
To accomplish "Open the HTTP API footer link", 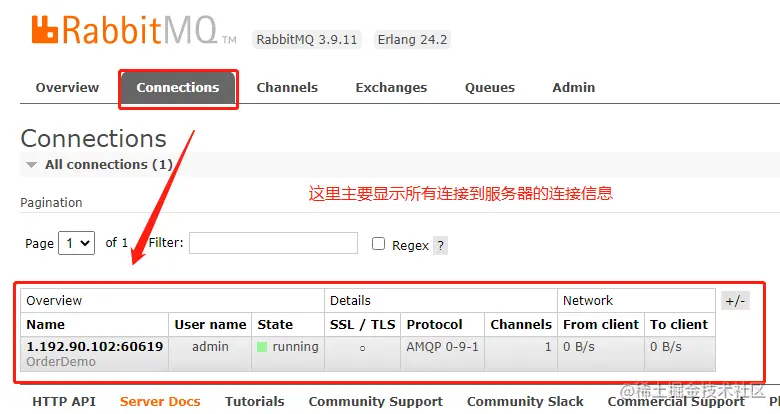I will click(x=64, y=402).
